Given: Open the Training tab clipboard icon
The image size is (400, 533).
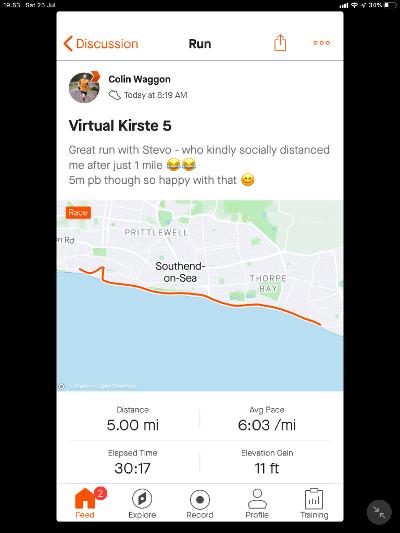Looking at the screenshot, I should pos(314,499).
